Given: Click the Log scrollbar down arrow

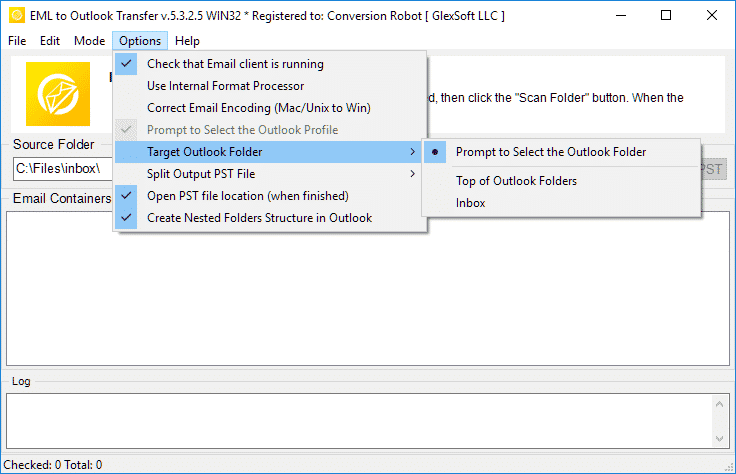Looking at the screenshot, I should pos(719,439).
